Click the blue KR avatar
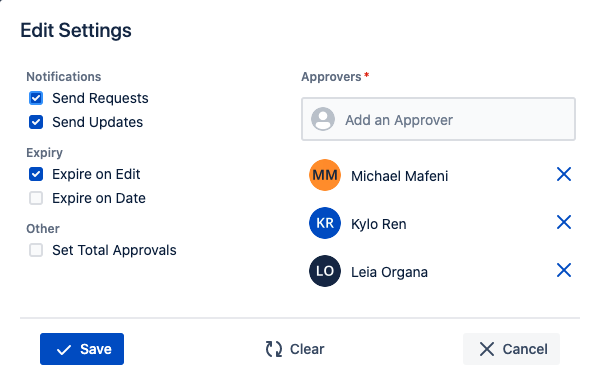 [325, 223]
